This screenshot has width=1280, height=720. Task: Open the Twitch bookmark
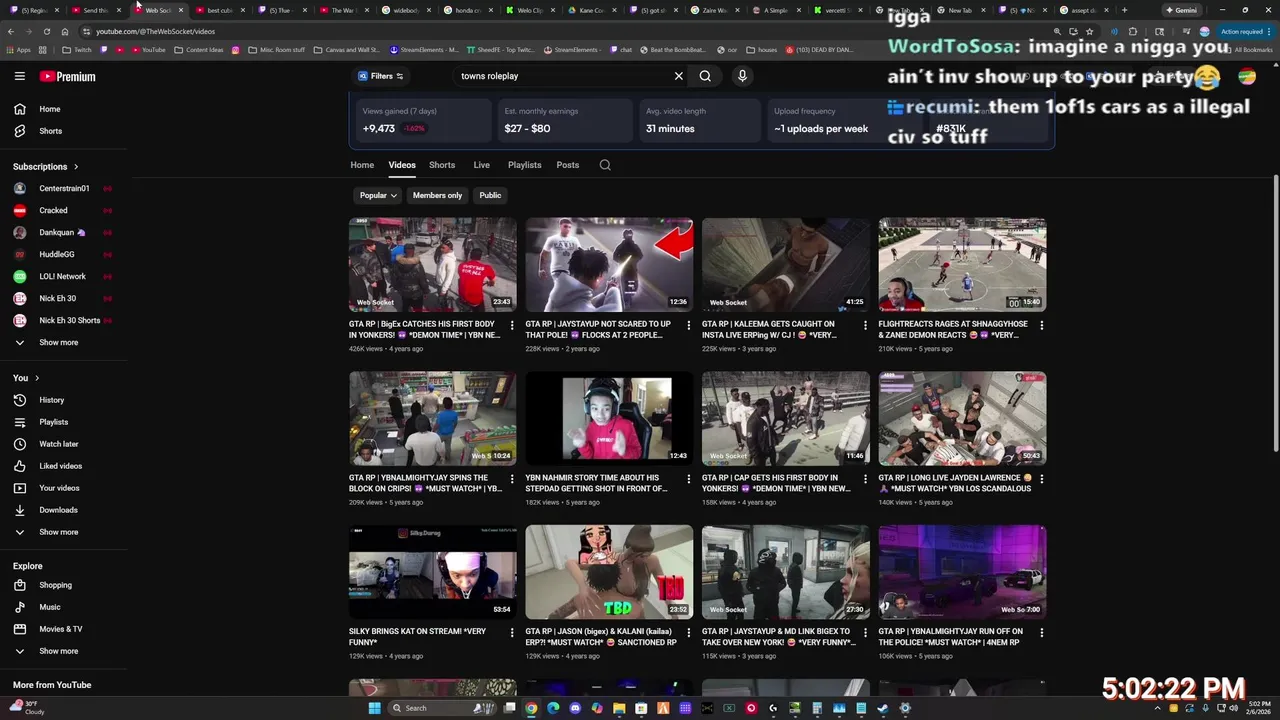tap(78, 49)
